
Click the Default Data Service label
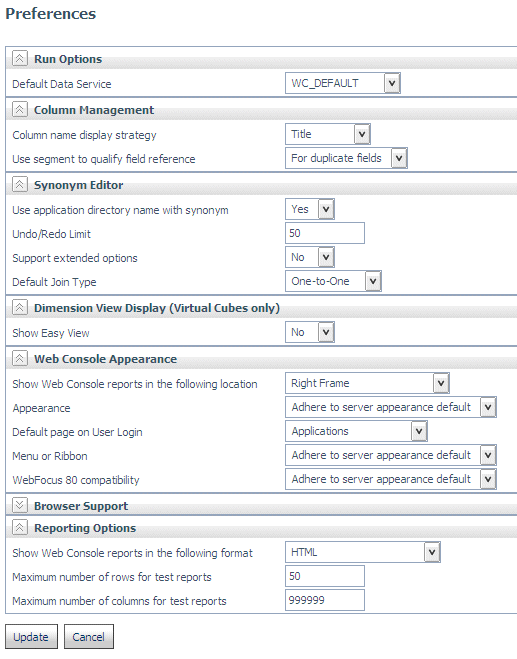62,84
